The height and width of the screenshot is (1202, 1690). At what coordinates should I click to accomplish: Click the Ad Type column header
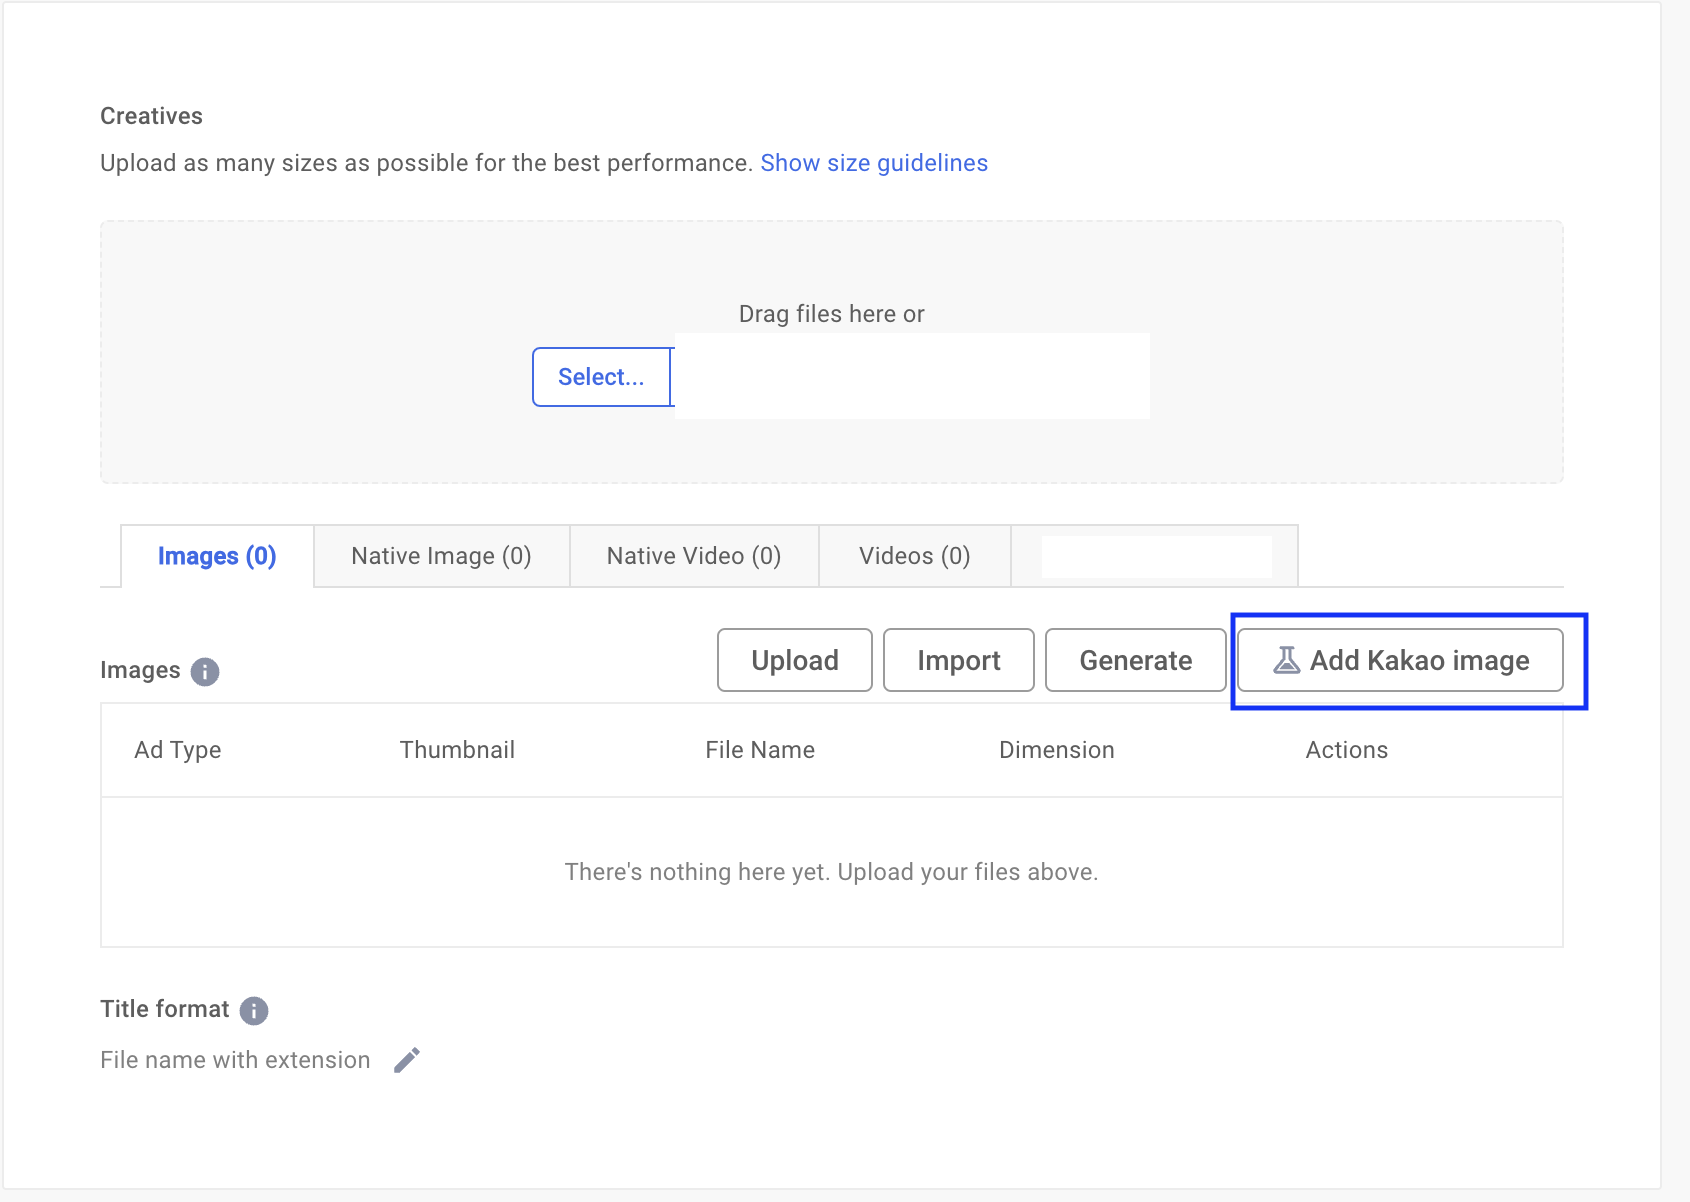click(178, 750)
